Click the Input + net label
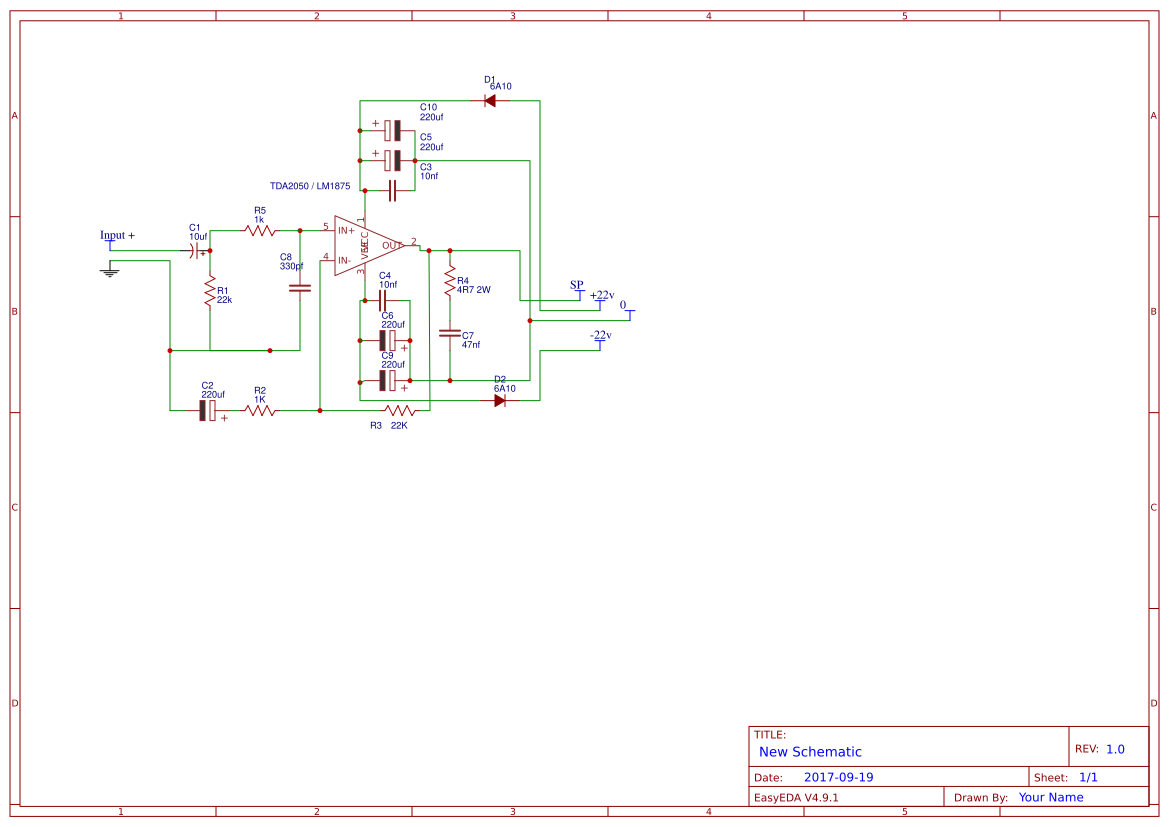This screenshot has height=827, width=1169. [x=115, y=234]
